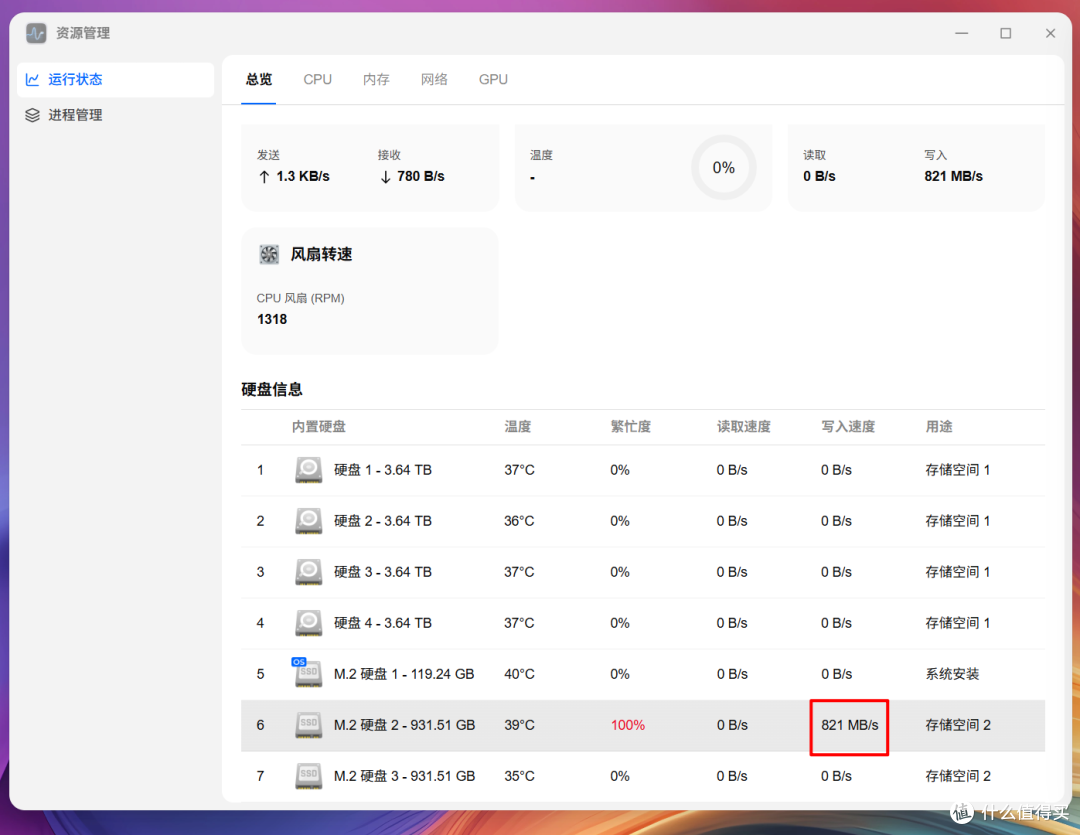Image resolution: width=1080 pixels, height=835 pixels.
Task: Switch to the 网络 tab
Action: coord(434,79)
